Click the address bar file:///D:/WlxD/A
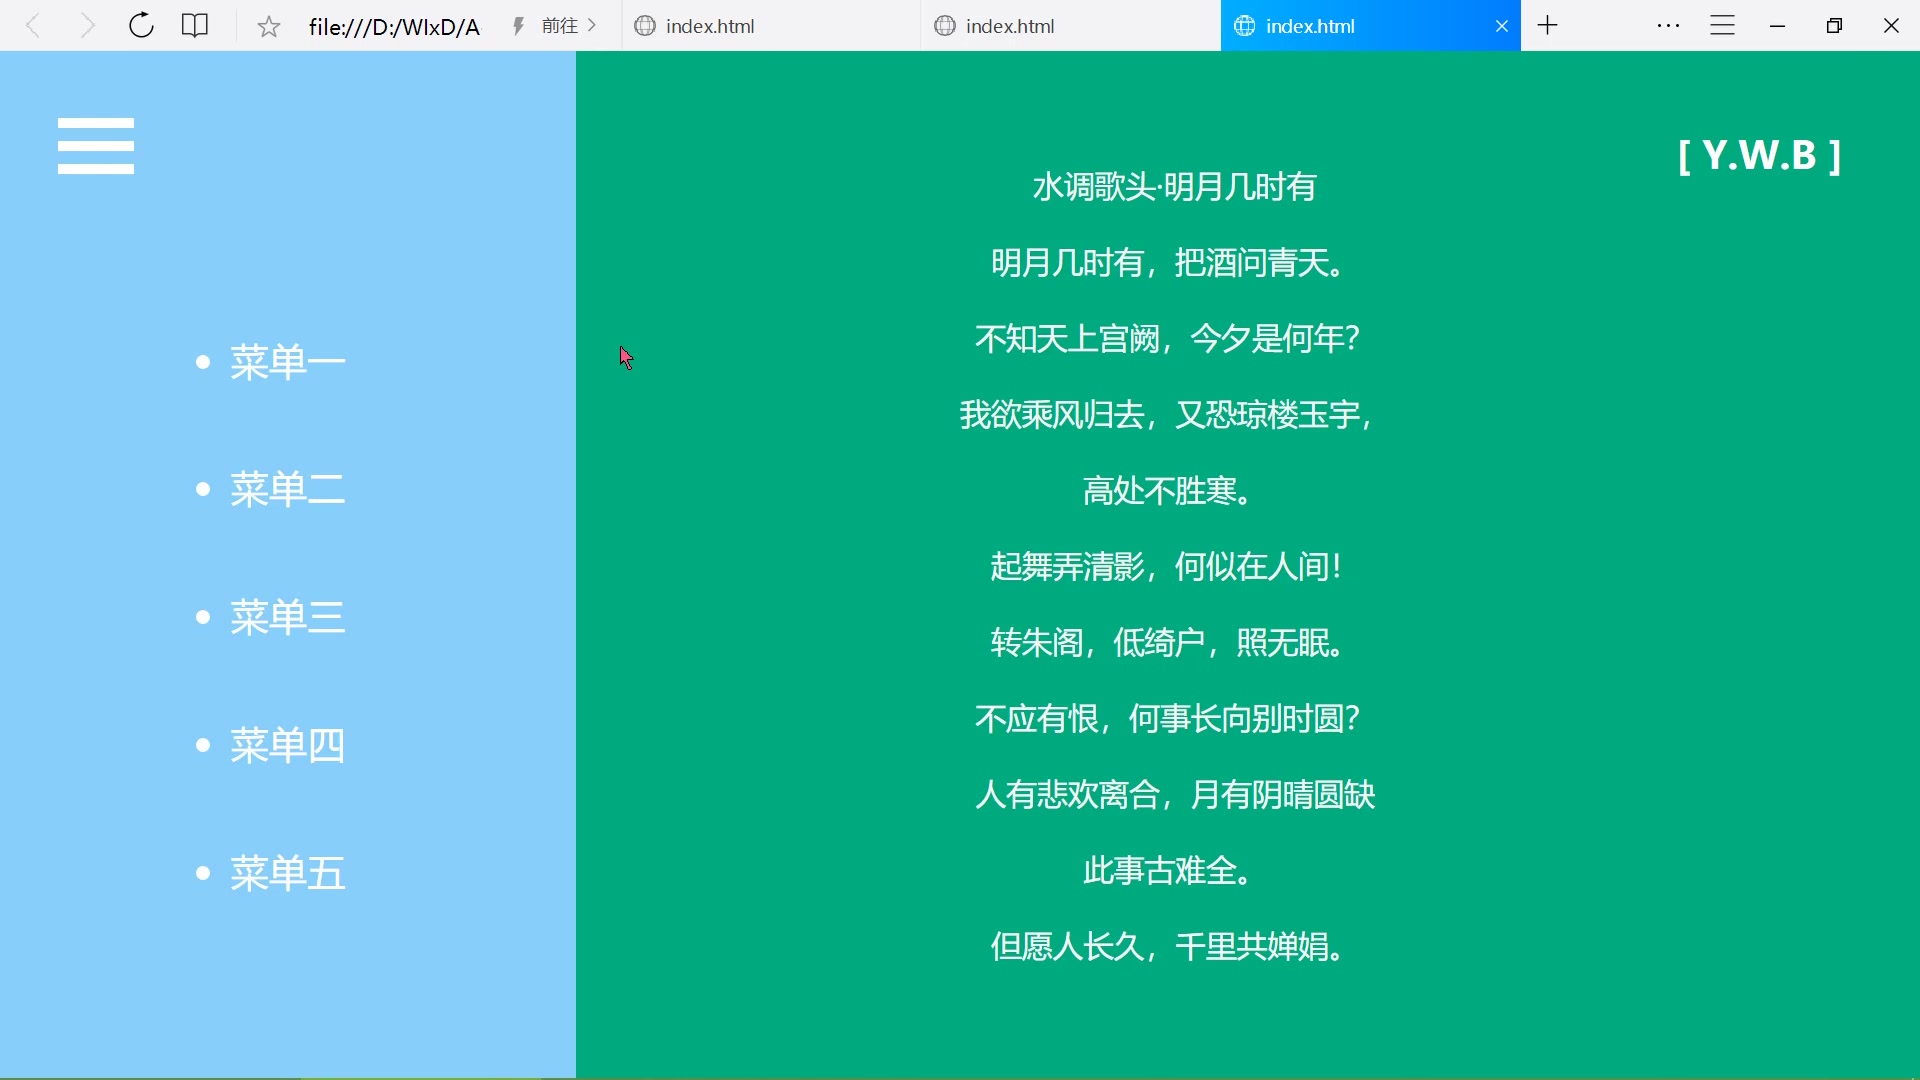 (394, 27)
